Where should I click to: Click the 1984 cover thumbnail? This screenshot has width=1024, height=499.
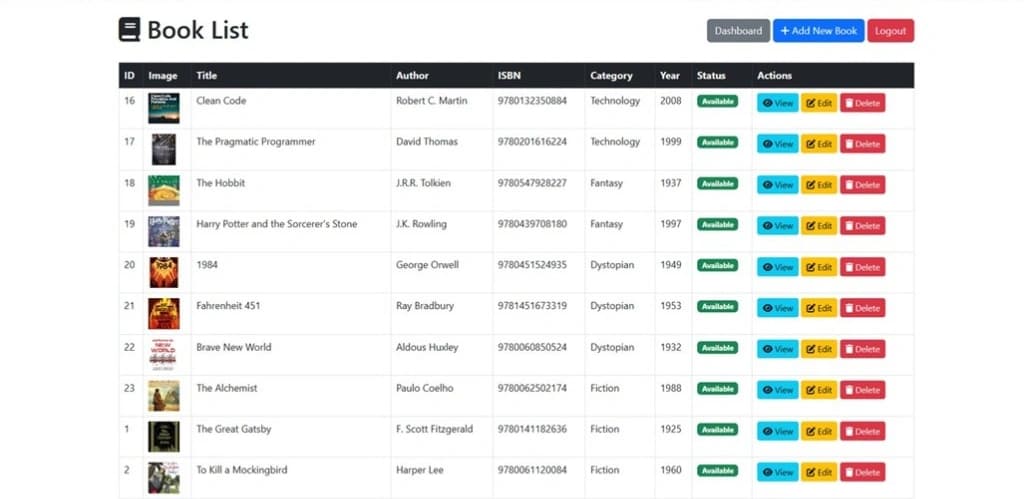tap(163, 272)
